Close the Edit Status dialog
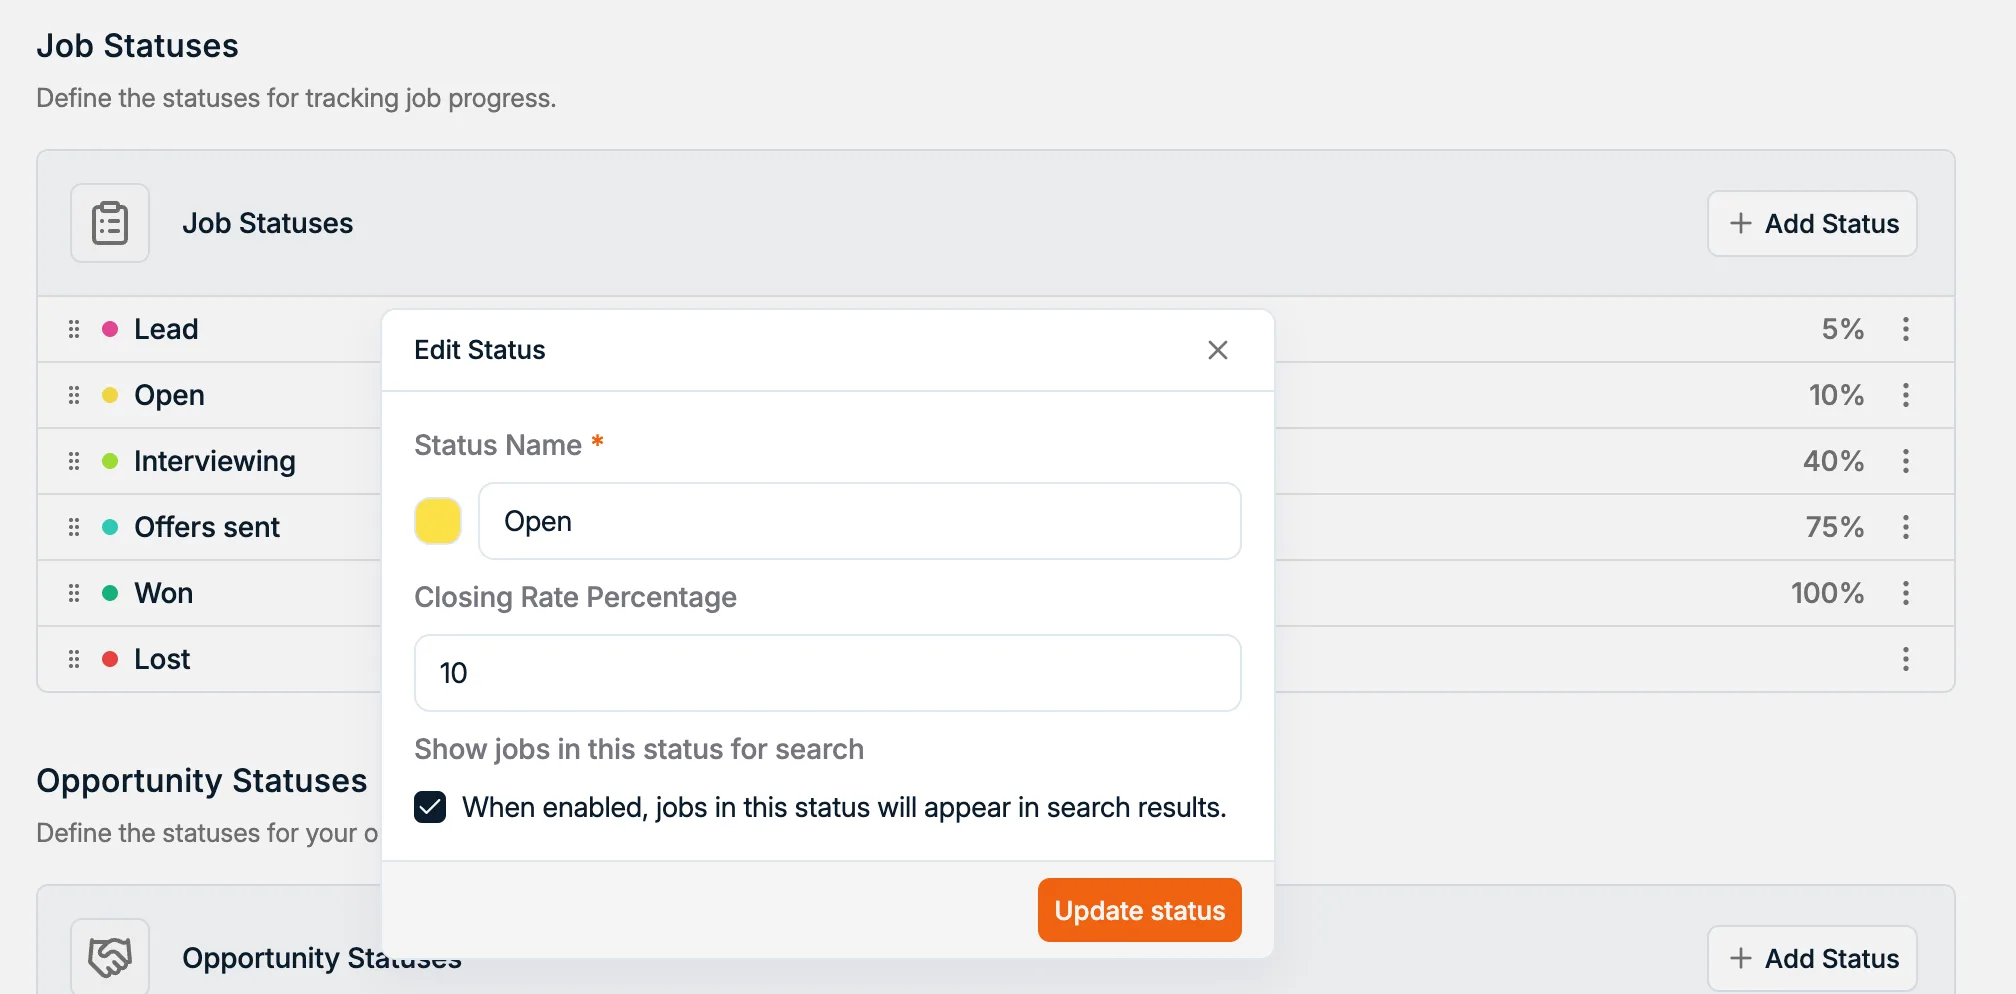 [x=1218, y=350]
